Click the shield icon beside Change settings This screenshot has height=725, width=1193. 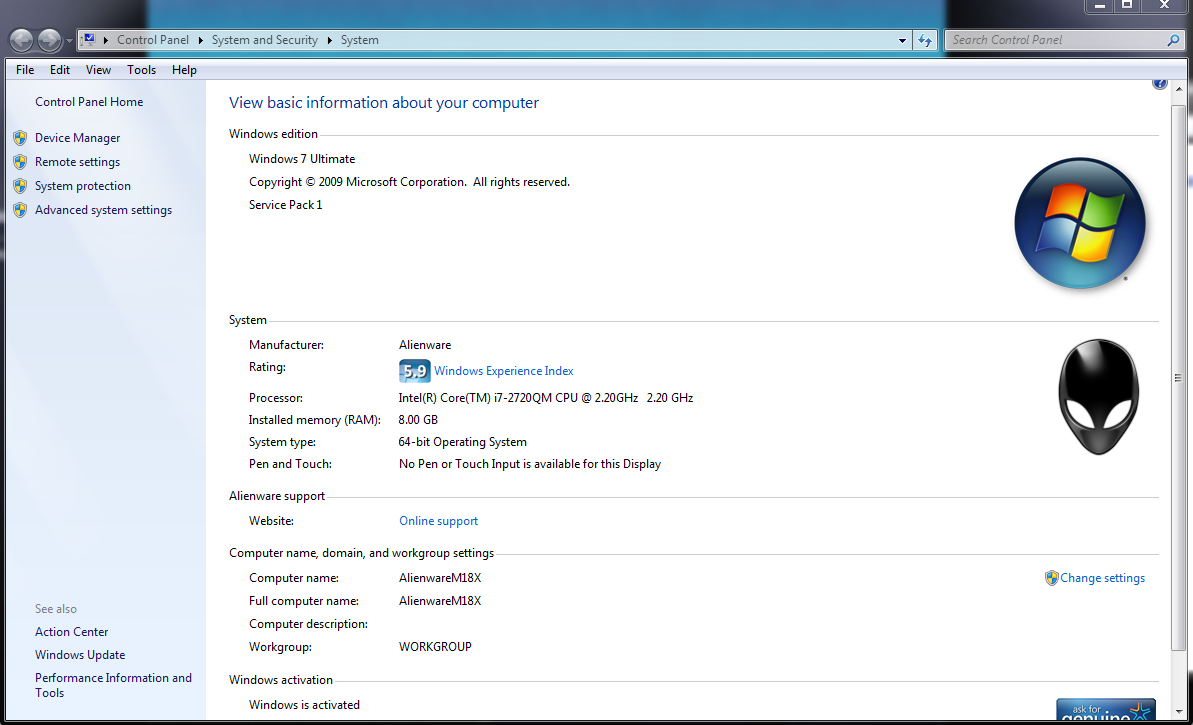point(1051,578)
